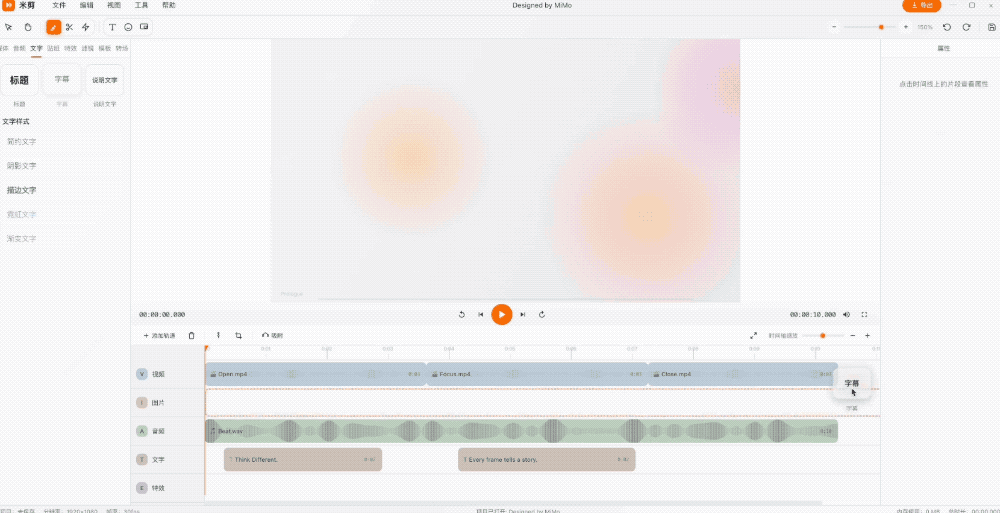Click the undo arrow in top toolbar
The image size is (1000, 513).
(946, 27)
